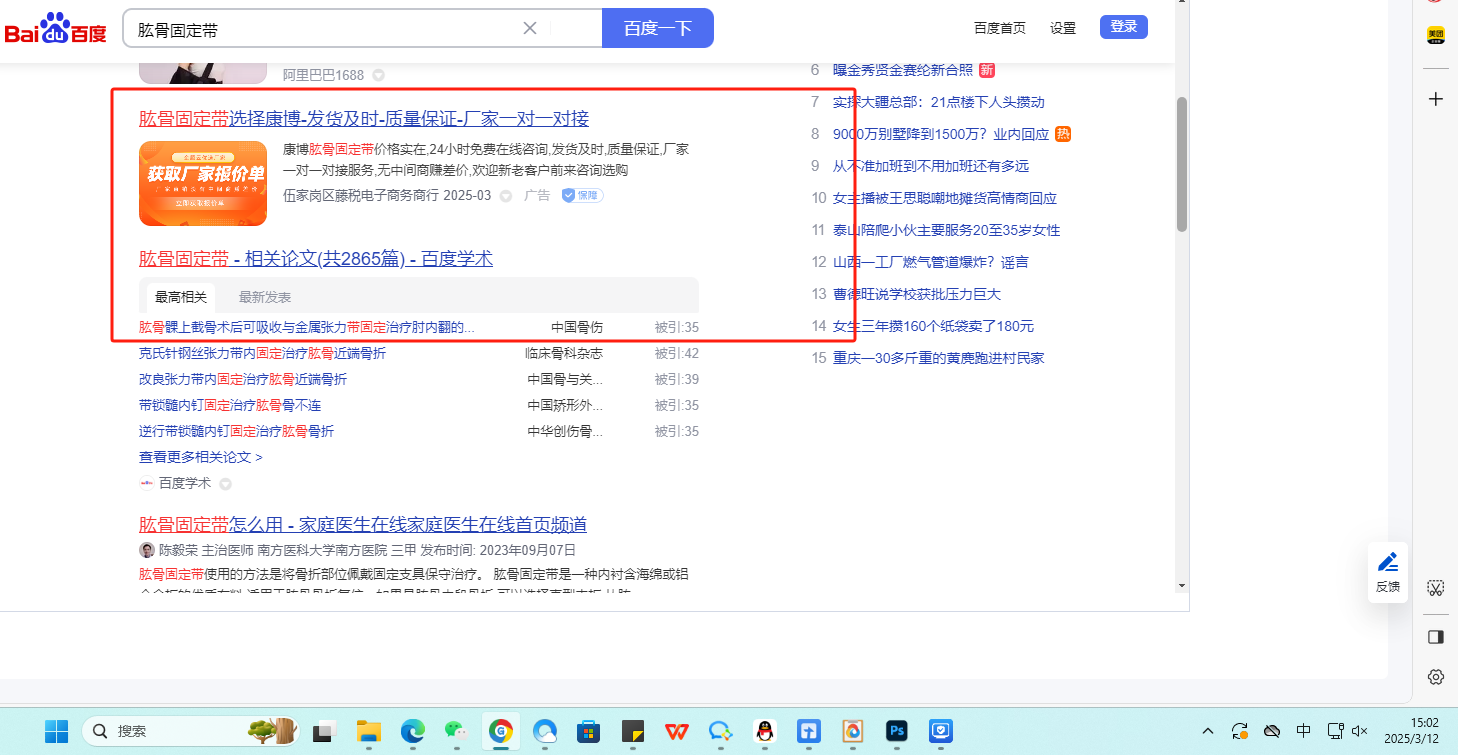
Task: Toggle the Chinese input method indicator
Action: coord(1303,731)
